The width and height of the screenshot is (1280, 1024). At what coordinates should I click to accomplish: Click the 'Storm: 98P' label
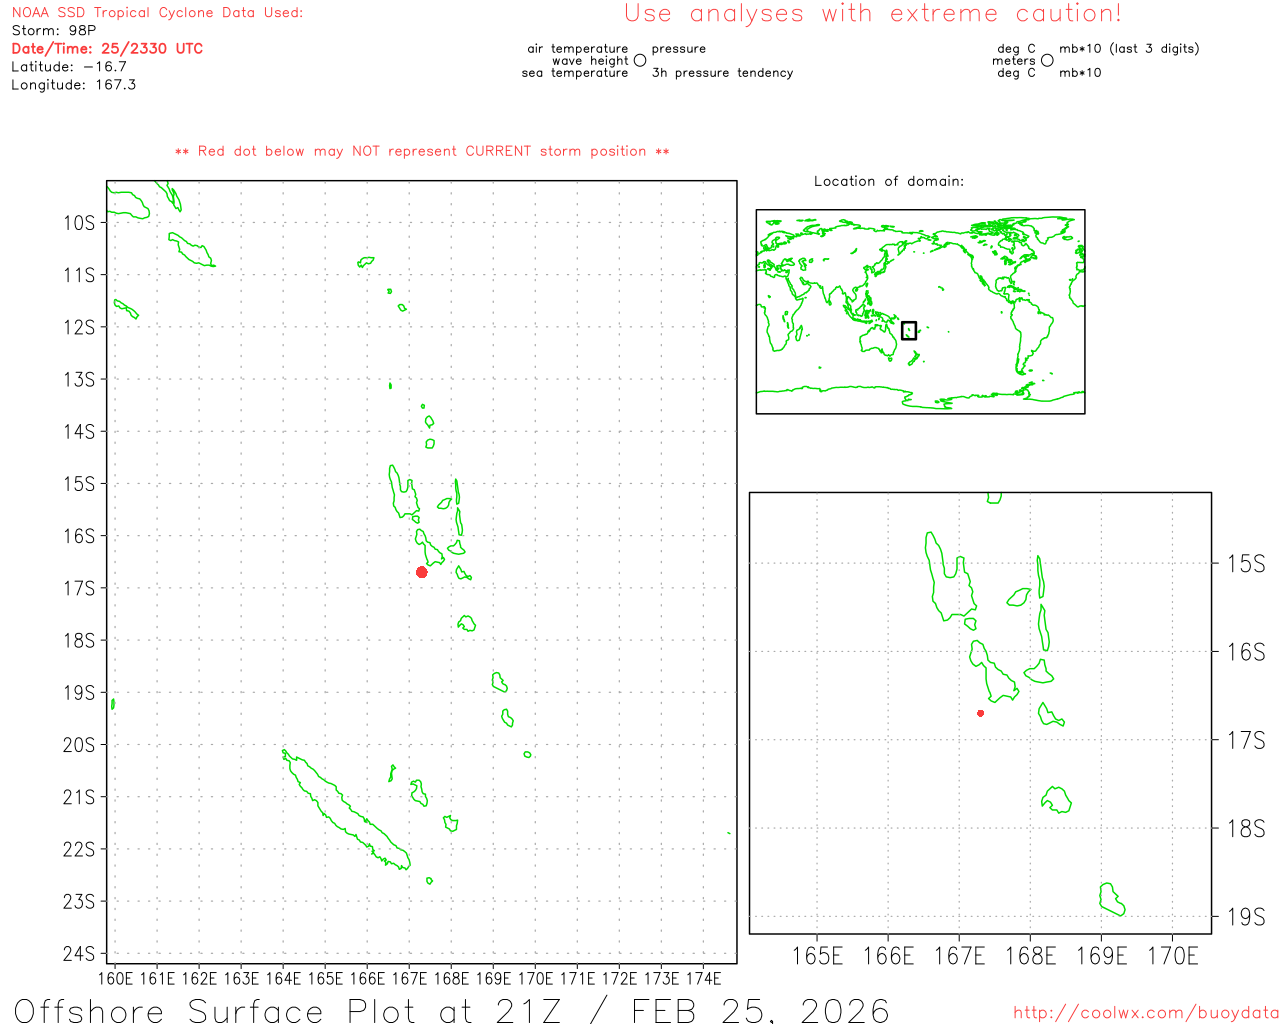(53, 31)
